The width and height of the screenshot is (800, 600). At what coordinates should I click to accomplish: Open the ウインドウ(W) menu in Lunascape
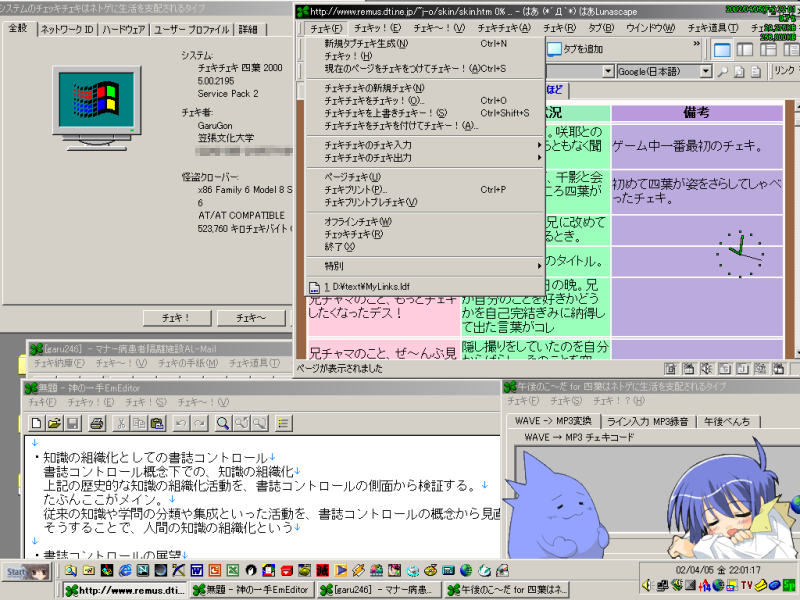pyautogui.click(x=651, y=28)
